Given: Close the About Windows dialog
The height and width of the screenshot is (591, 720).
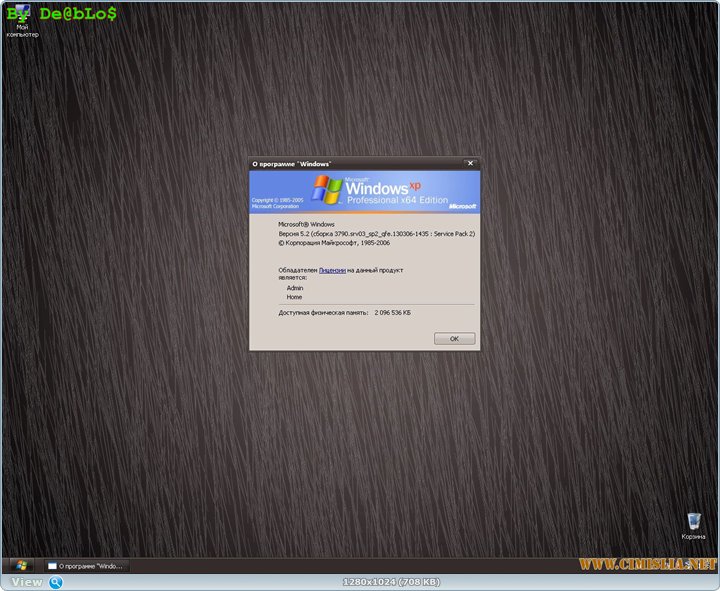Looking at the screenshot, I should [470, 163].
